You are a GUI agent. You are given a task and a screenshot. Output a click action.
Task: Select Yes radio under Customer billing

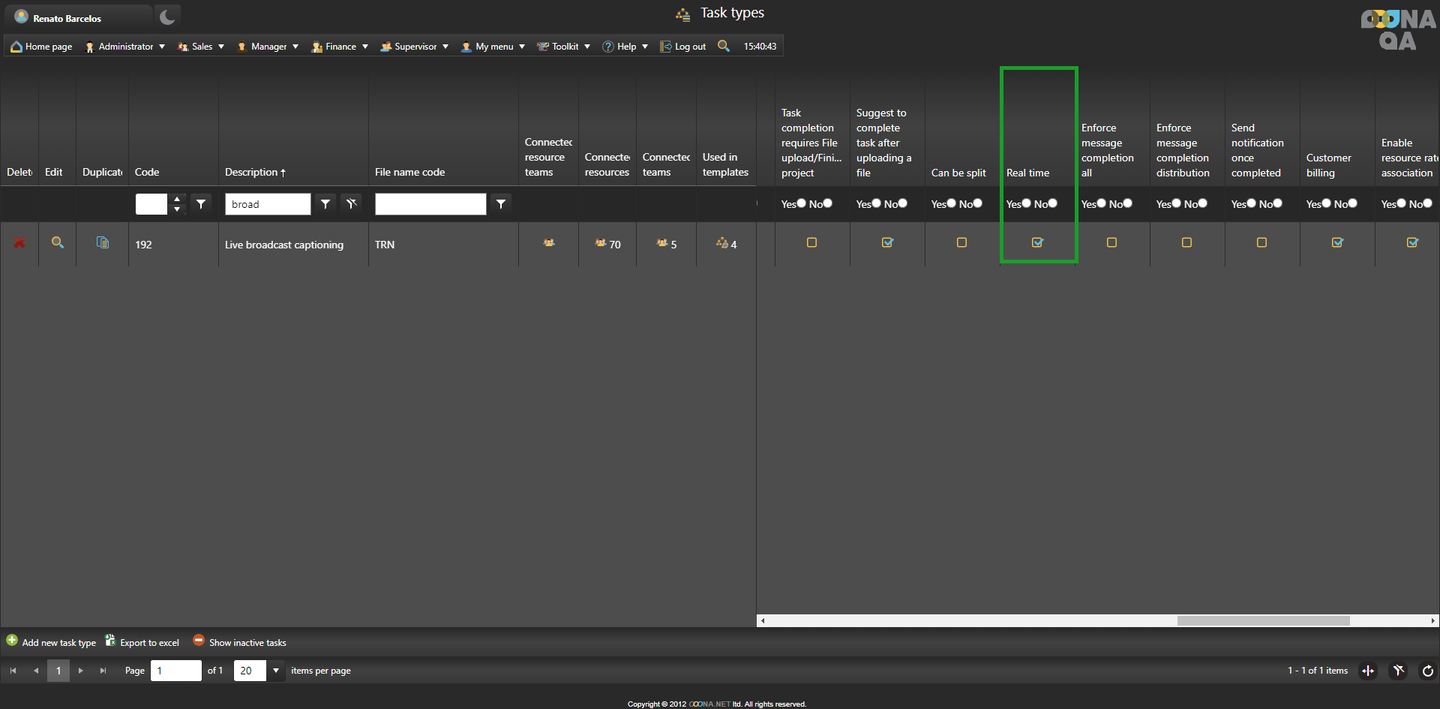[x=1326, y=204]
